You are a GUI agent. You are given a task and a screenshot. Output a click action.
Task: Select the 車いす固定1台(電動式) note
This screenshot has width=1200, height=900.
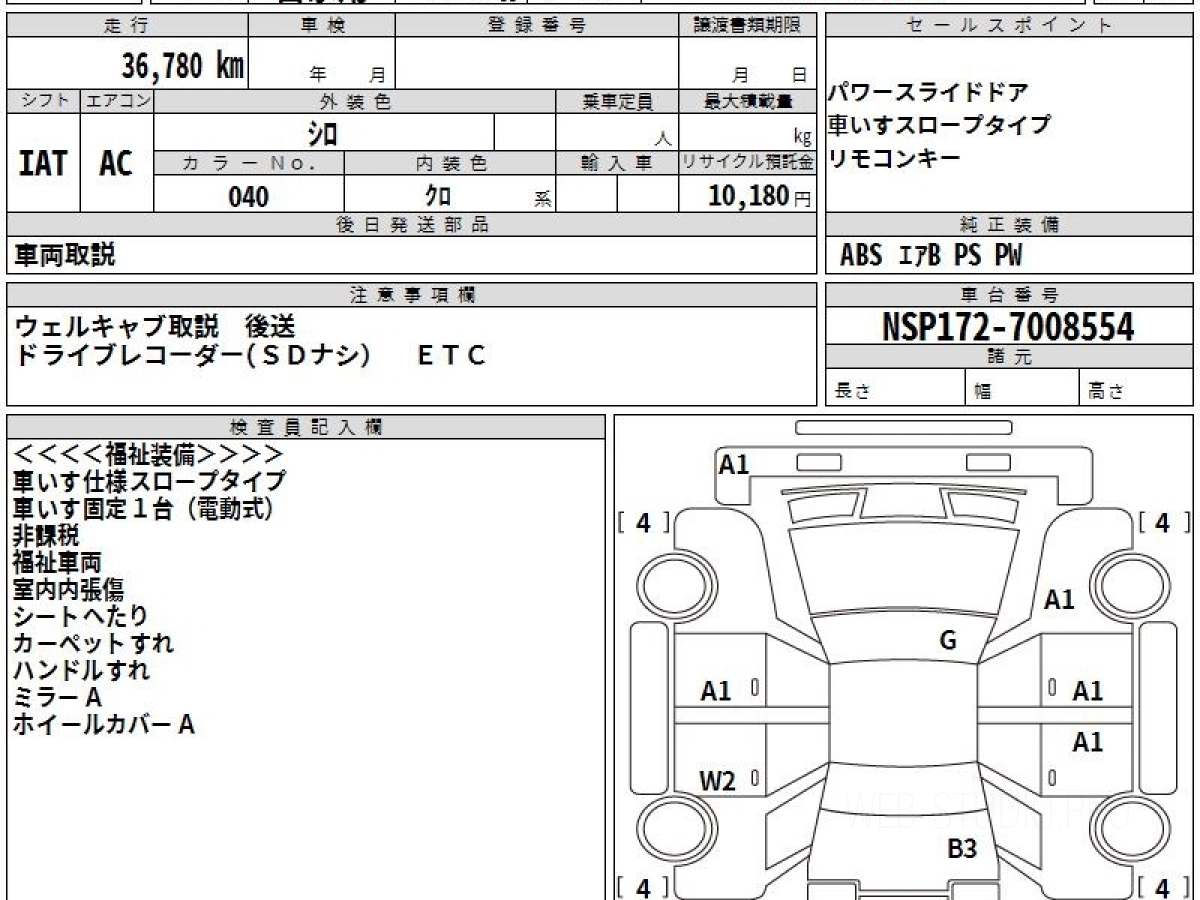coord(143,509)
